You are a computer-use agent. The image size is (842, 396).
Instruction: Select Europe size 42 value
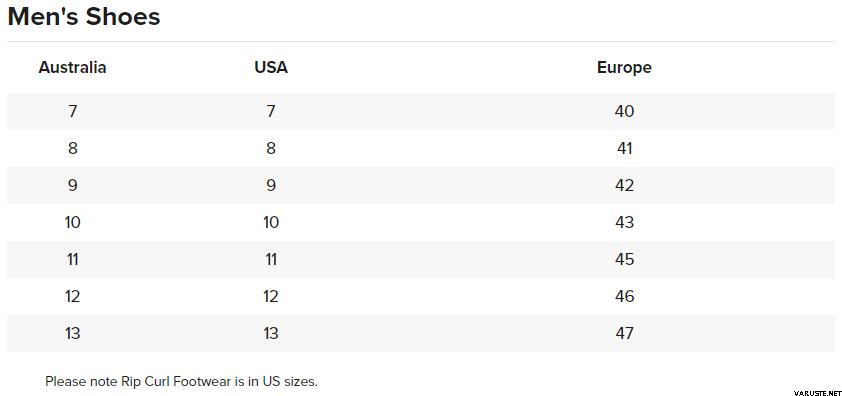point(625,185)
